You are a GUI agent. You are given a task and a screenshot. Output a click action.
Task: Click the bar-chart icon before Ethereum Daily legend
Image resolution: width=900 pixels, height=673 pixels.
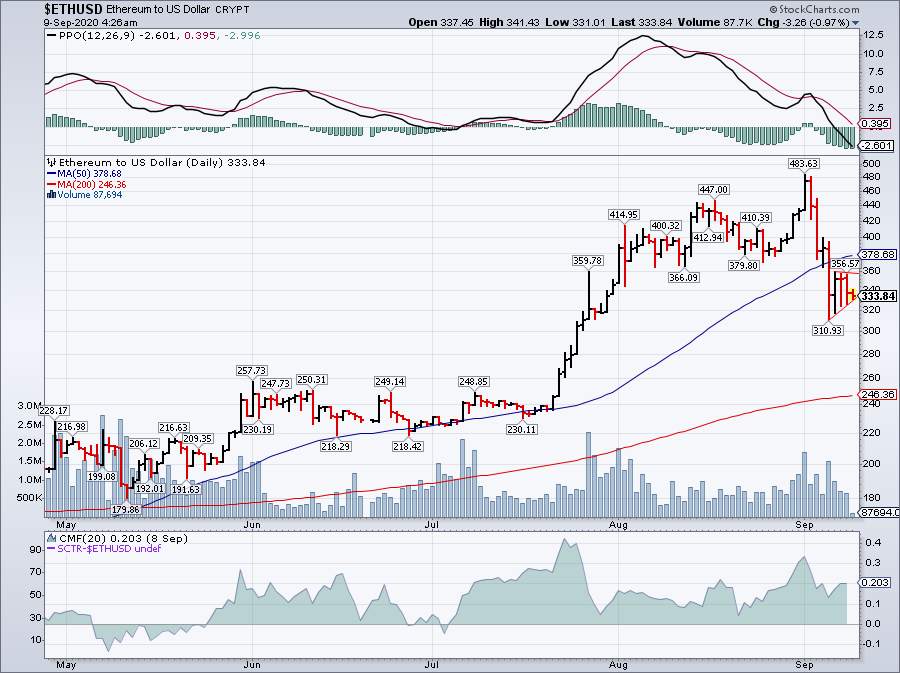52,162
